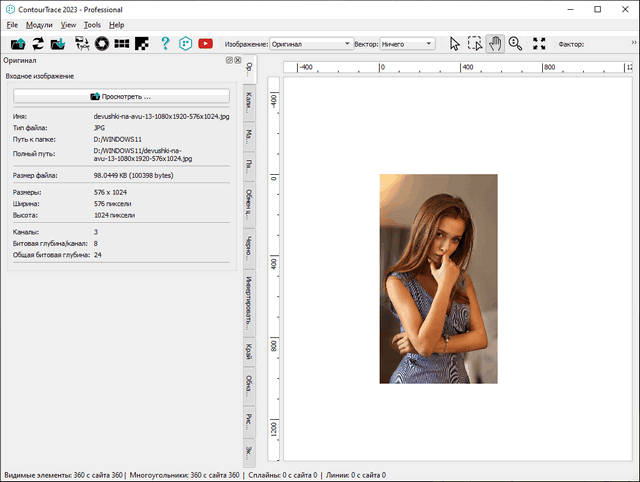This screenshot has width=640, height=482.
Task: Click the teal hexagon ContourTrace icon
Action: click(x=185, y=44)
